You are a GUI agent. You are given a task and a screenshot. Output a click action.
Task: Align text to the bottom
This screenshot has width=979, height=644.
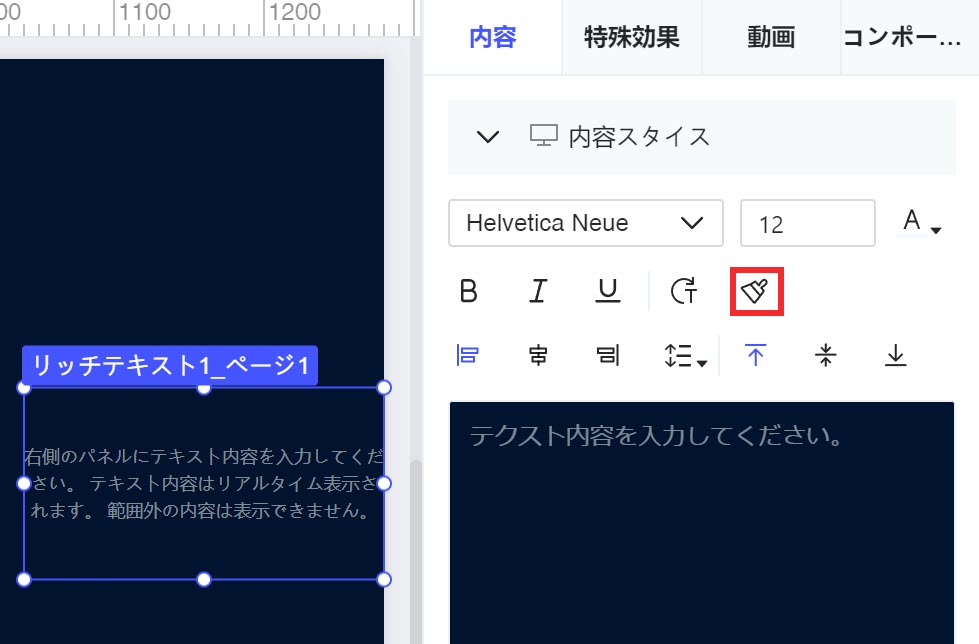tap(895, 355)
